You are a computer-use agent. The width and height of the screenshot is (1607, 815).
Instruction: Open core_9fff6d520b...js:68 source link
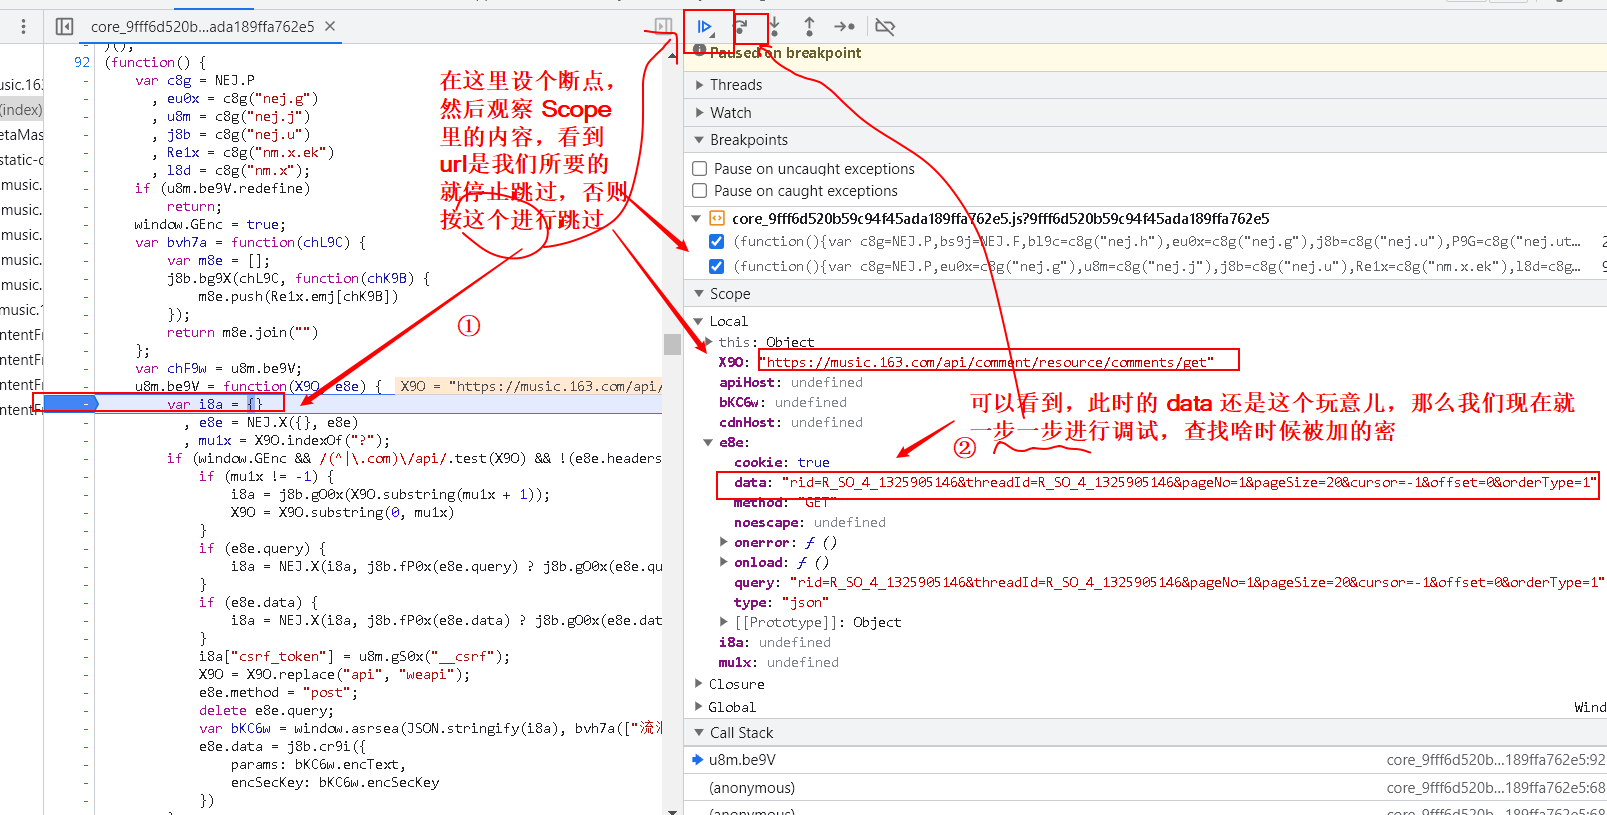click(x=1496, y=788)
